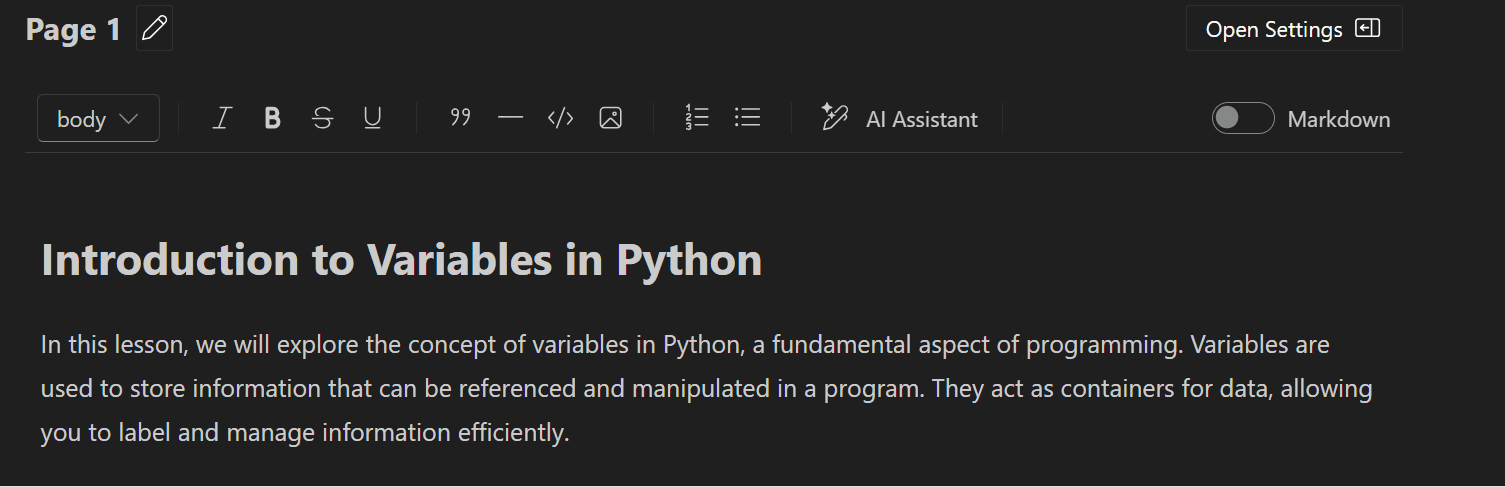Underline the selected text
The image size is (1505, 487).
point(372,119)
